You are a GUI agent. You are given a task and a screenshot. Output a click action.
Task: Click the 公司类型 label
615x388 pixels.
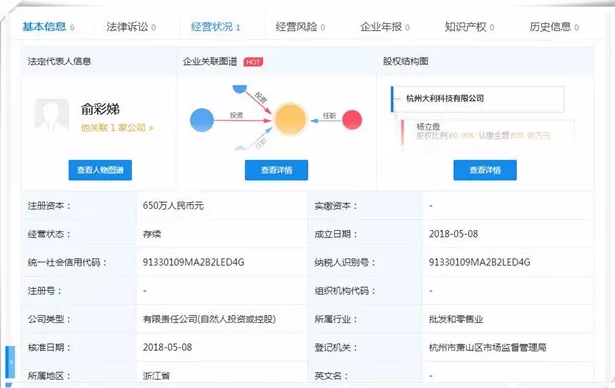49,319
